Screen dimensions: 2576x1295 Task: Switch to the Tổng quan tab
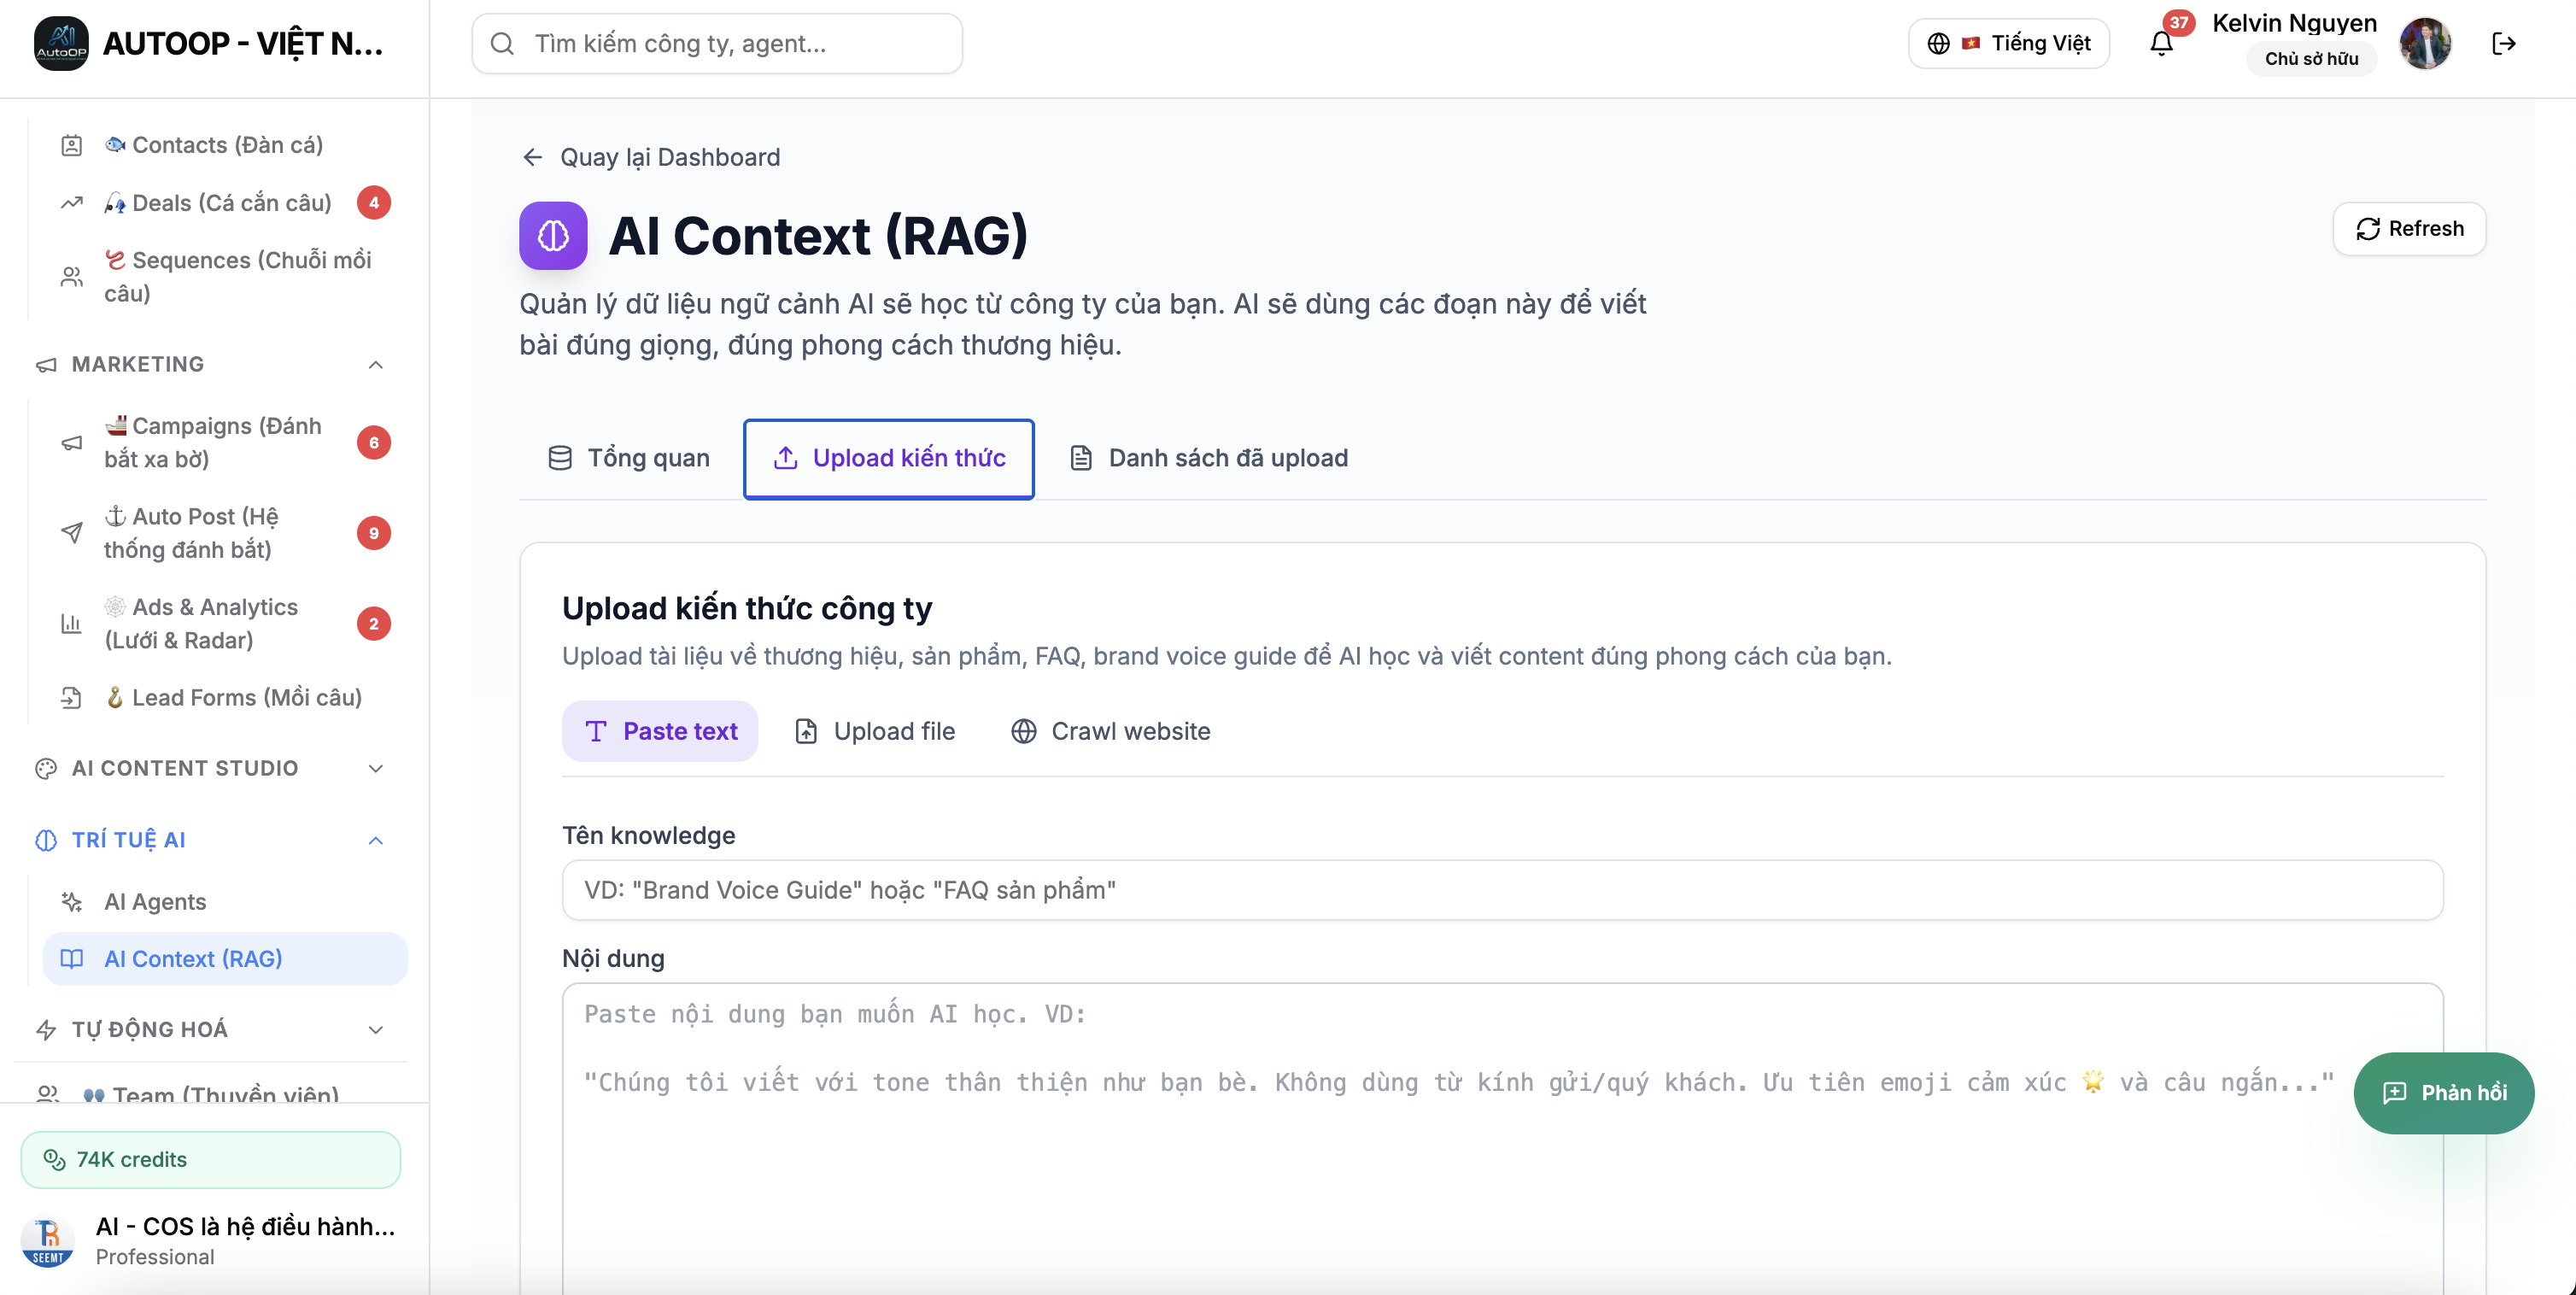point(629,458)
